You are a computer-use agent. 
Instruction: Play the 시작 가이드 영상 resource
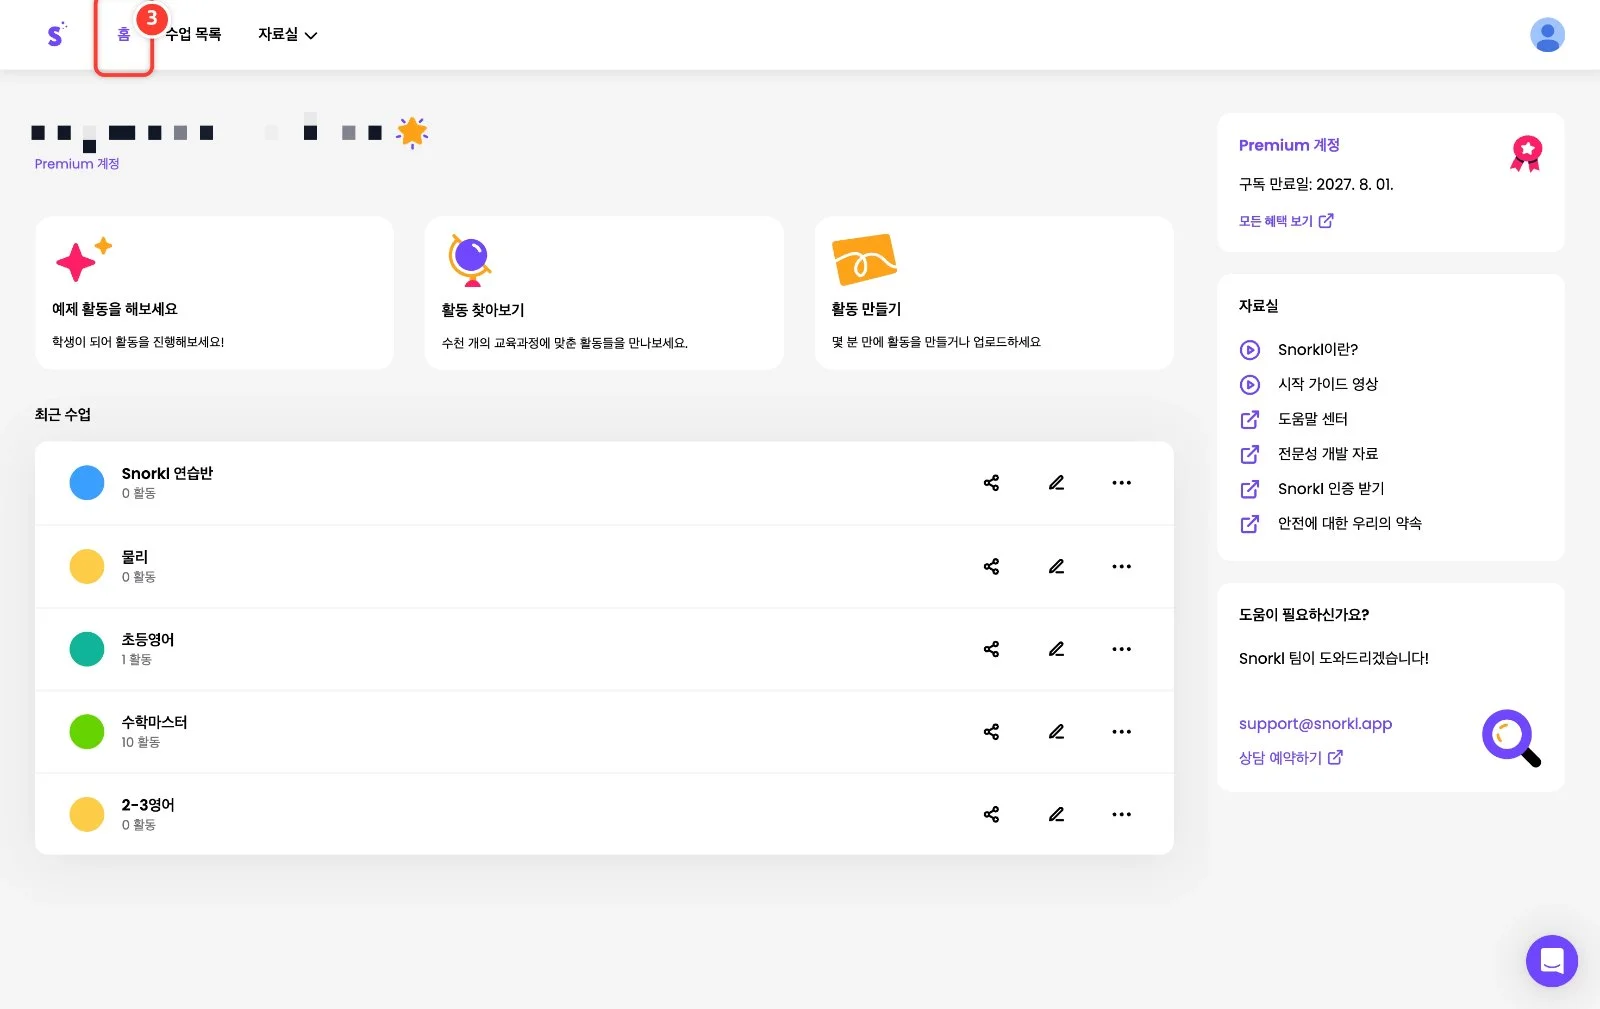(x=1308, y=384)
